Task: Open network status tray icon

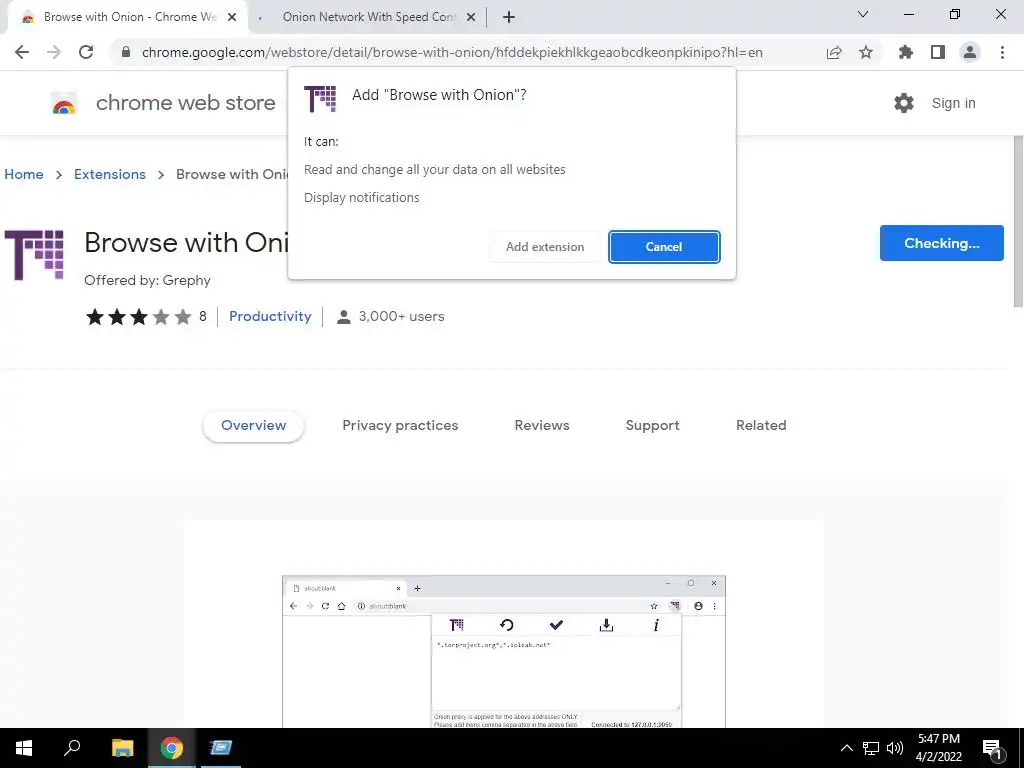Action: click(870, 748)
